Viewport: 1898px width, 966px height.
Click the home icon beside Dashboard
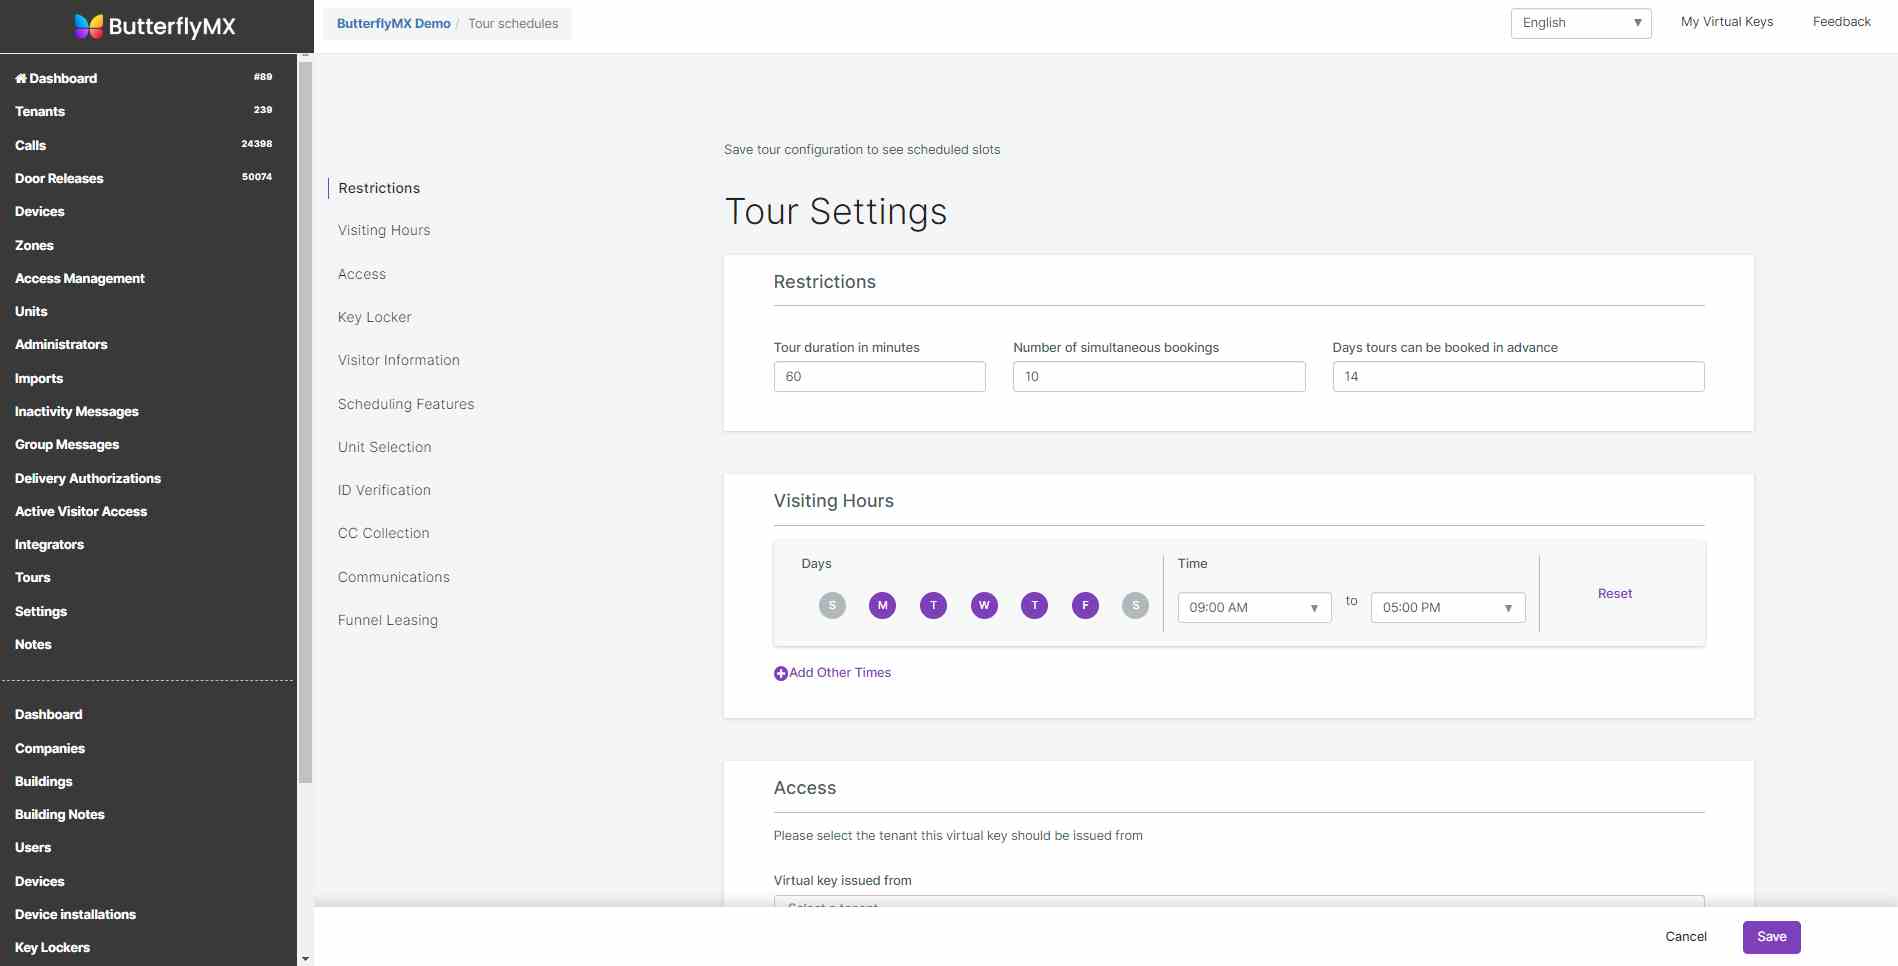tap(21, 77)
